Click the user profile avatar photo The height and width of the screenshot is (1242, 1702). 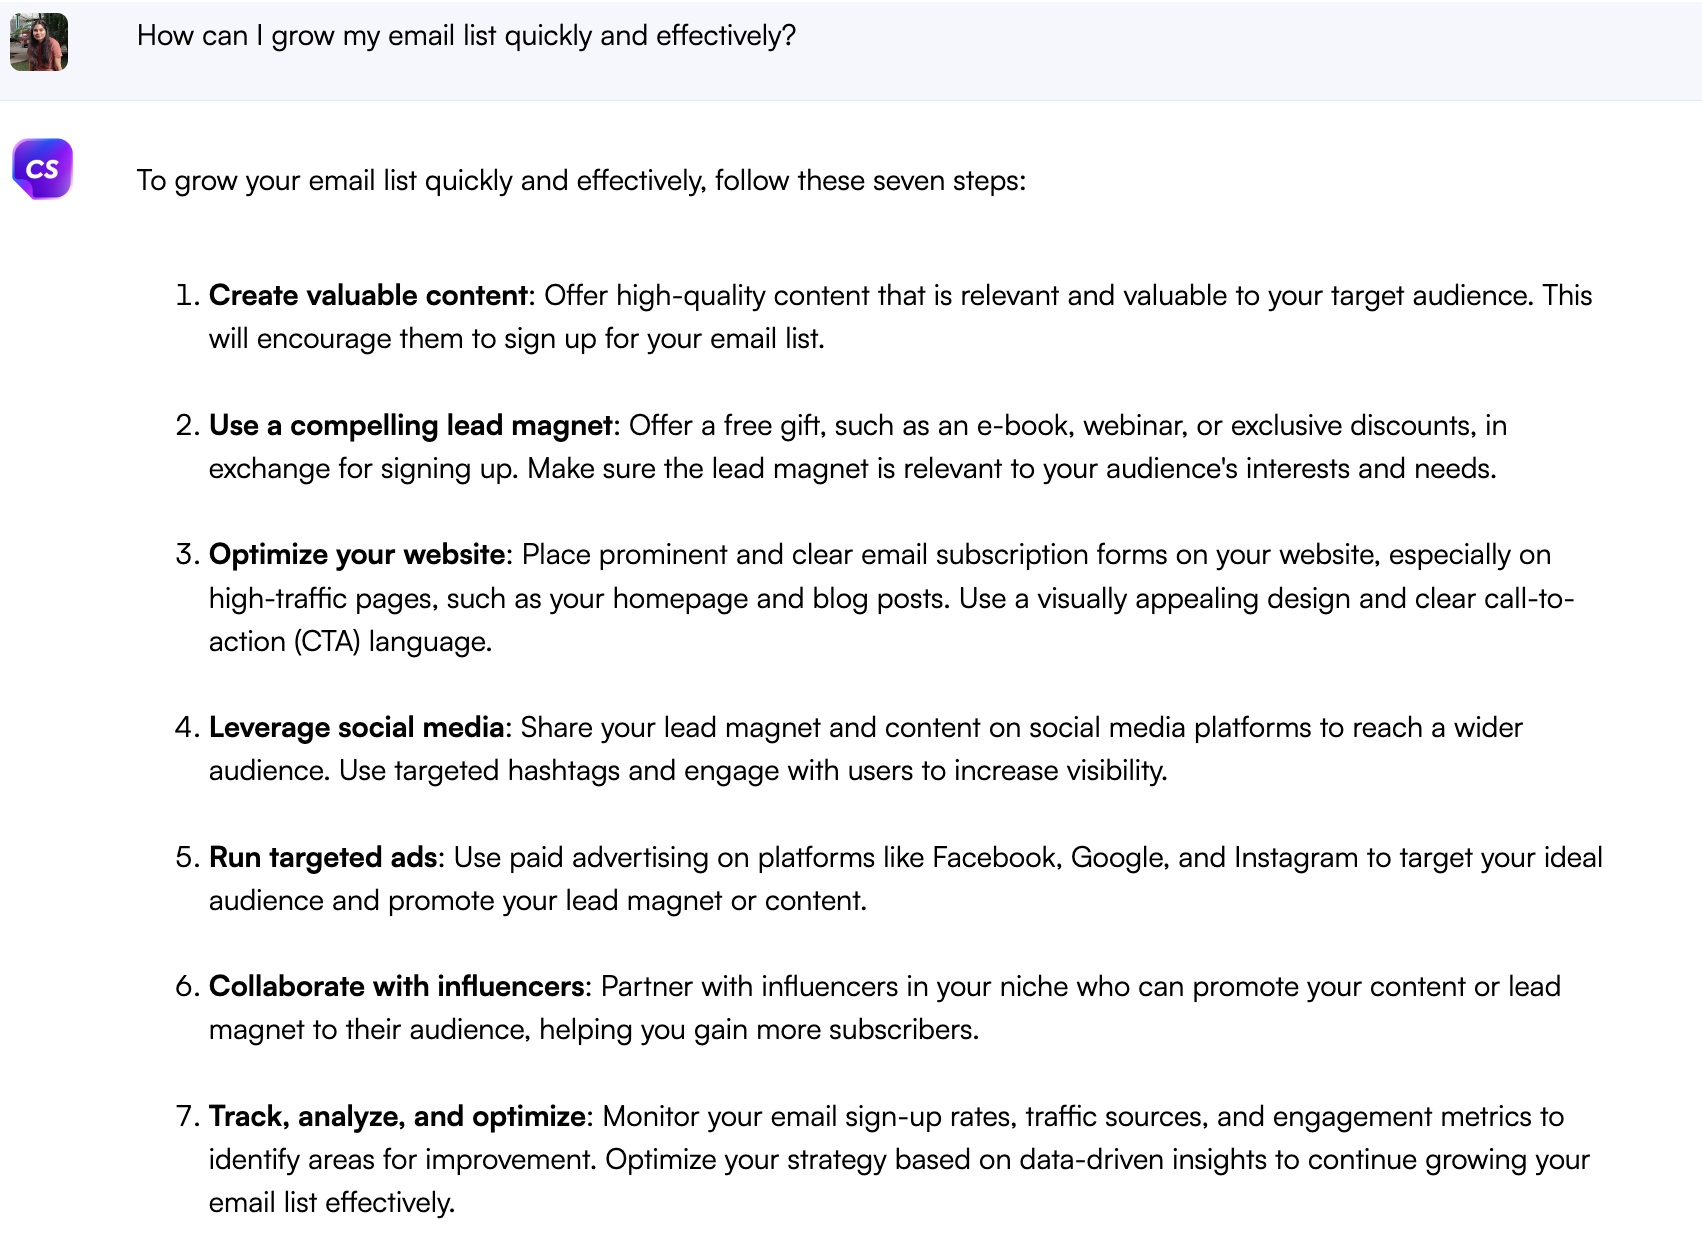point(39,42)
